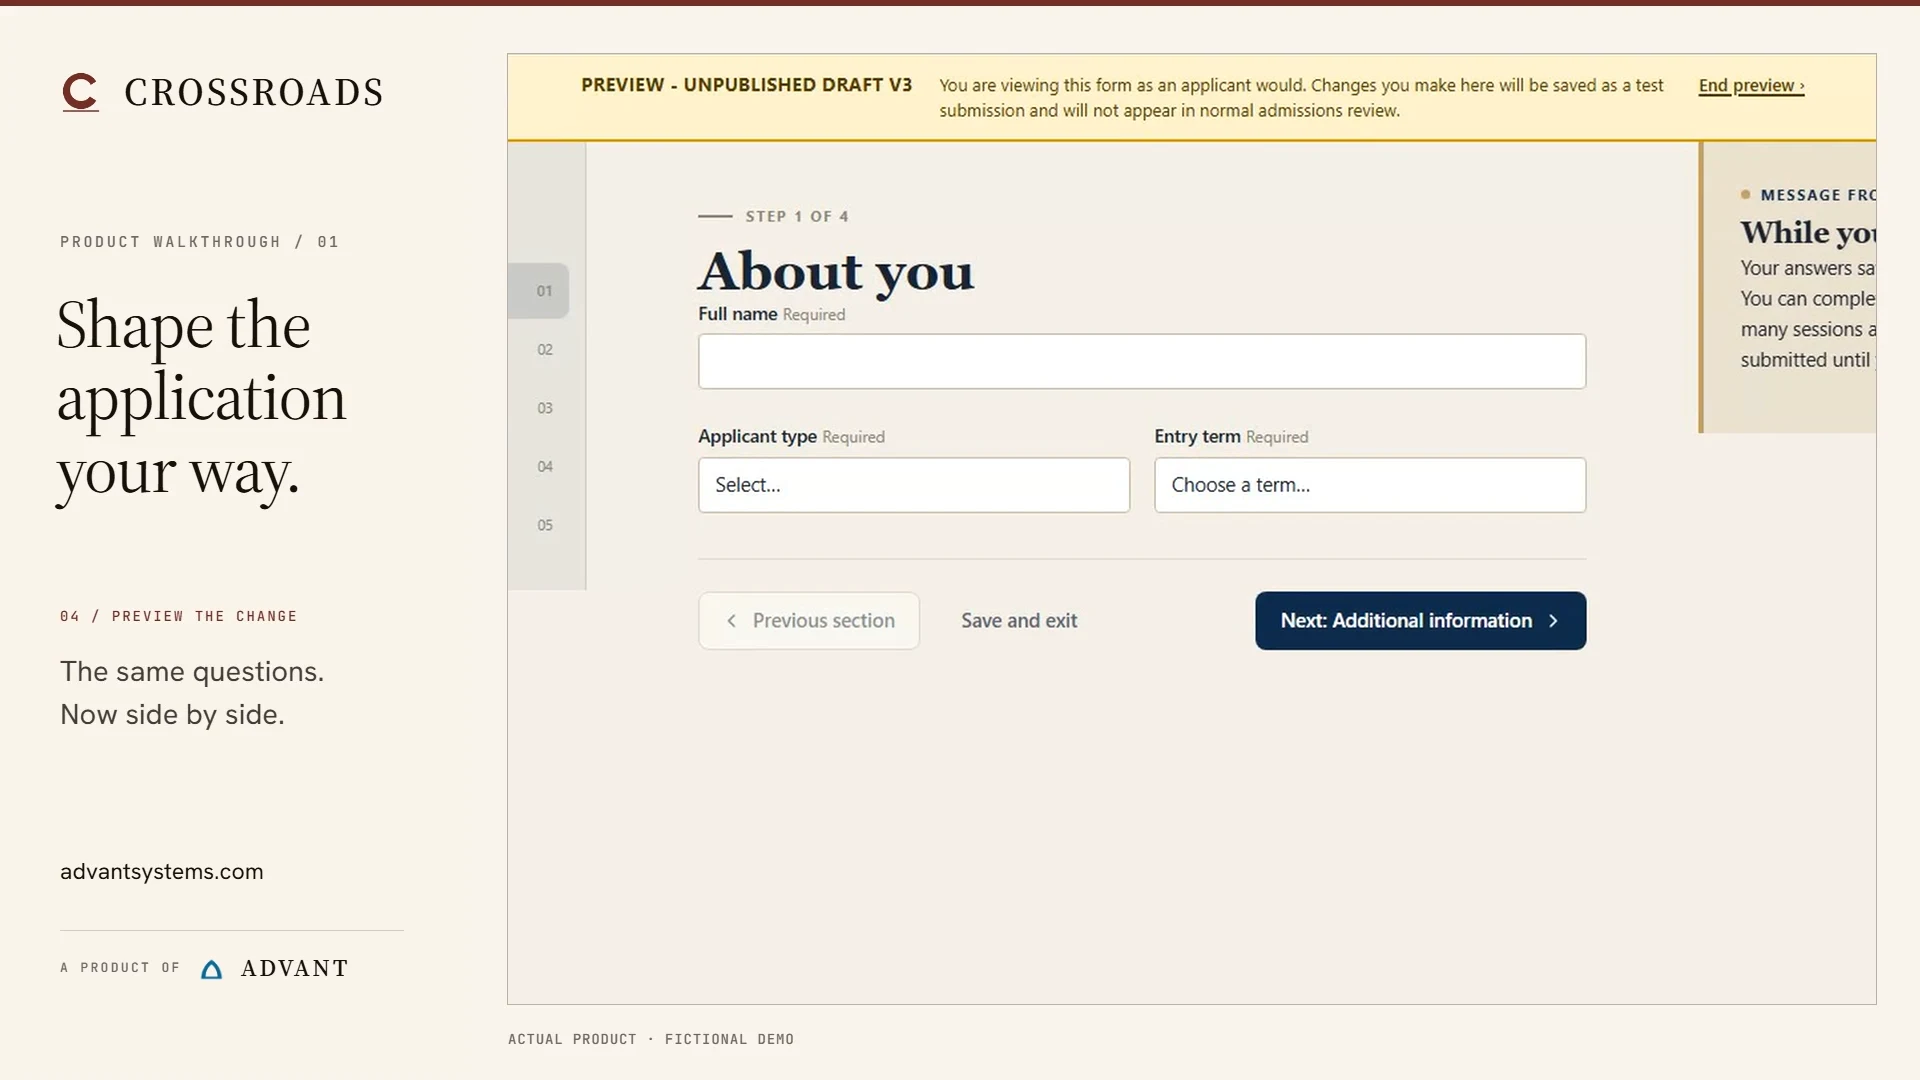Go to step 01 in the side rail
1920x1080 pixels.
[539, 291]
